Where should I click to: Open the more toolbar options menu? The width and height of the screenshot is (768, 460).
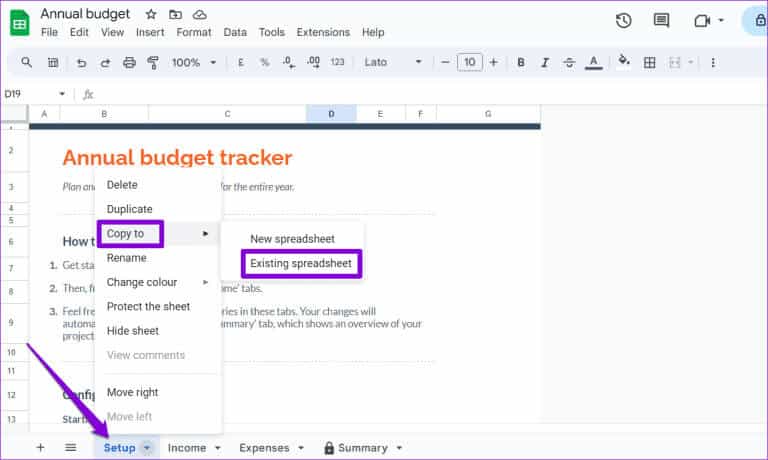[x=713, y=63]
